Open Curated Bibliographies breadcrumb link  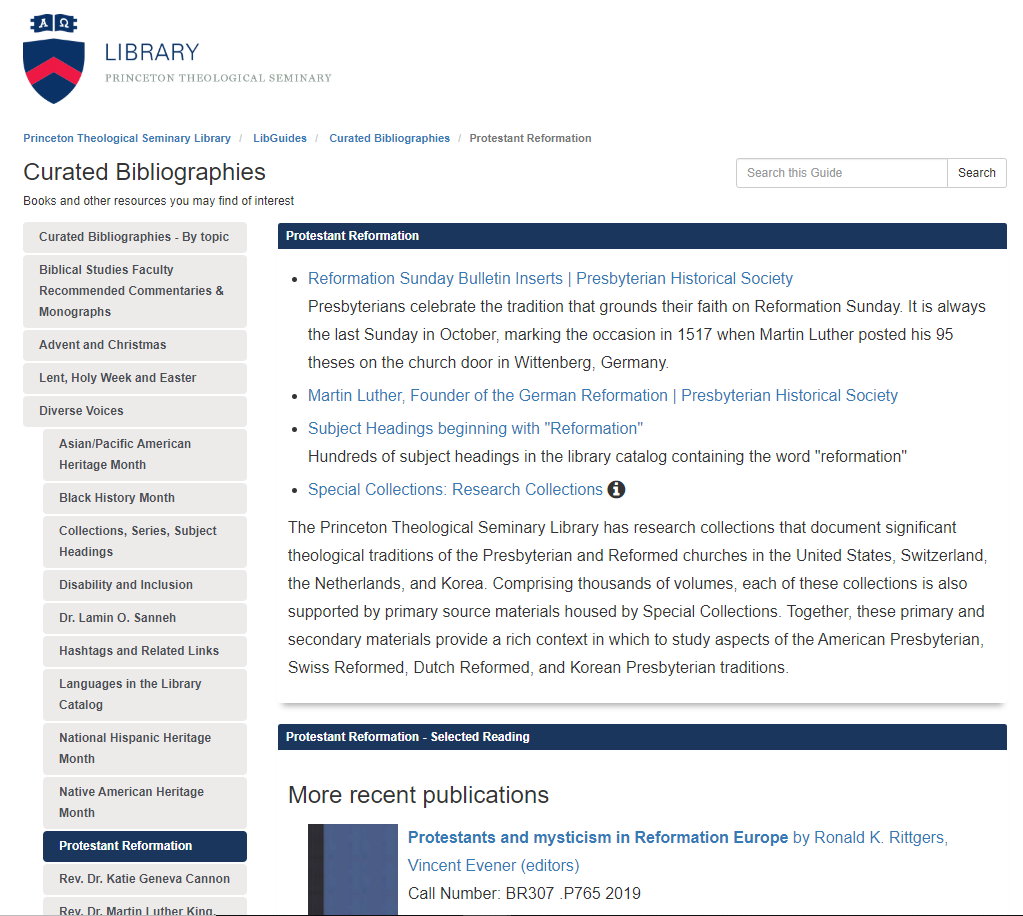click(x=389, y=138)
